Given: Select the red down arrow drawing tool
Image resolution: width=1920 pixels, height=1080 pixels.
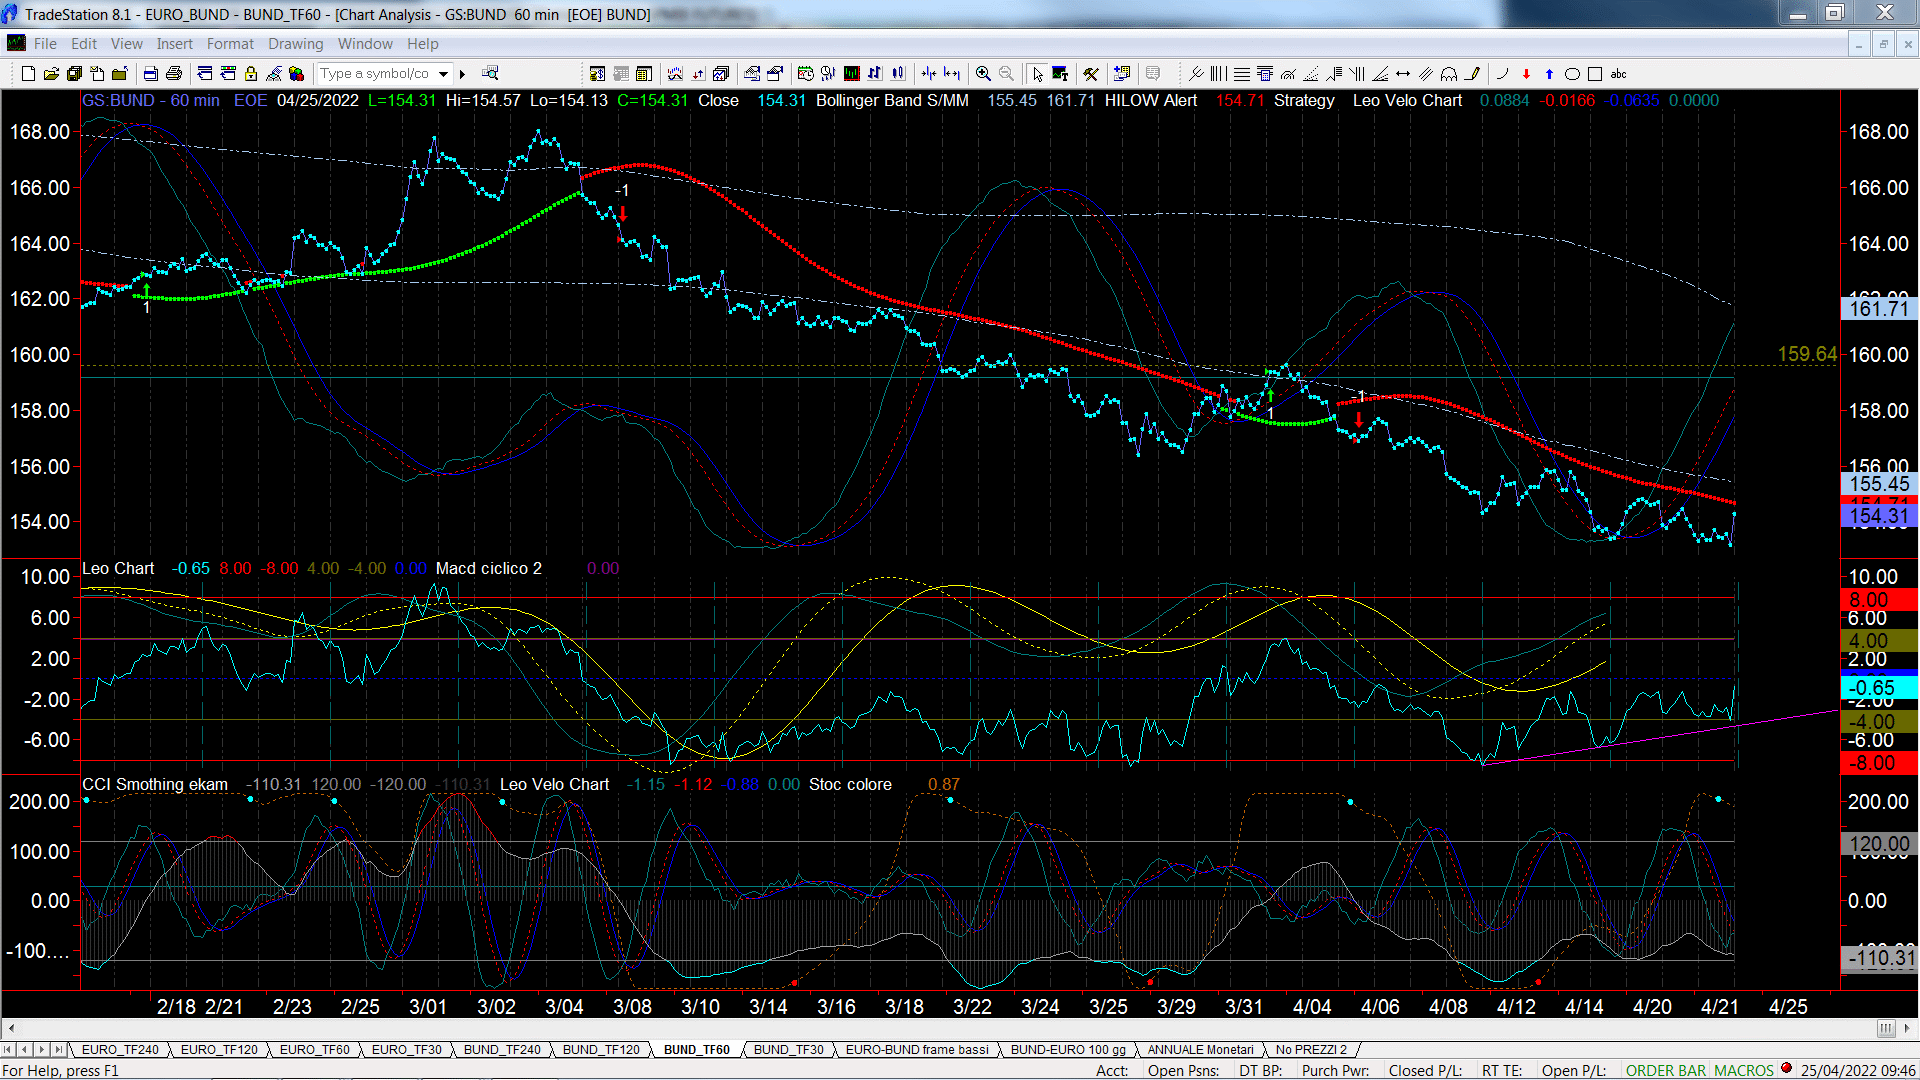Looking at the screenshot, I should coord(1526,74).
